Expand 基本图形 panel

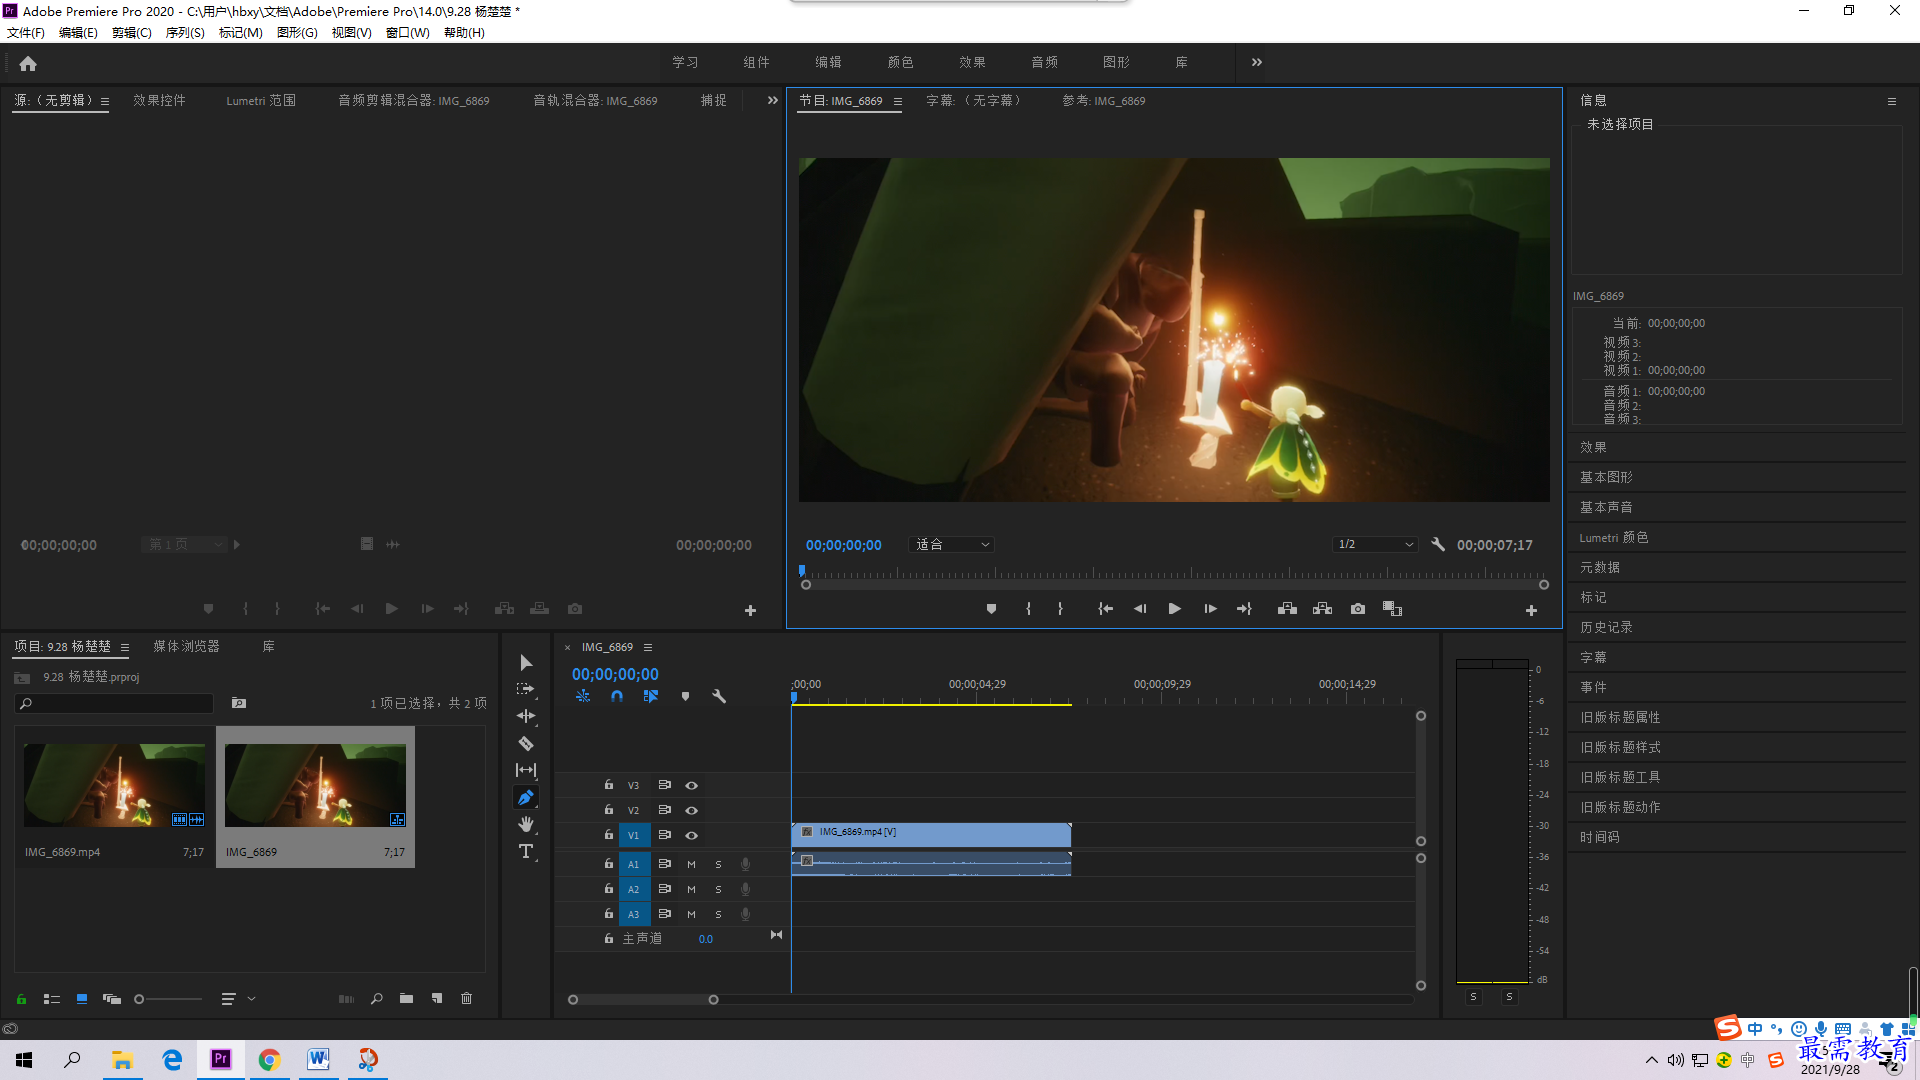coord(1606,477)
